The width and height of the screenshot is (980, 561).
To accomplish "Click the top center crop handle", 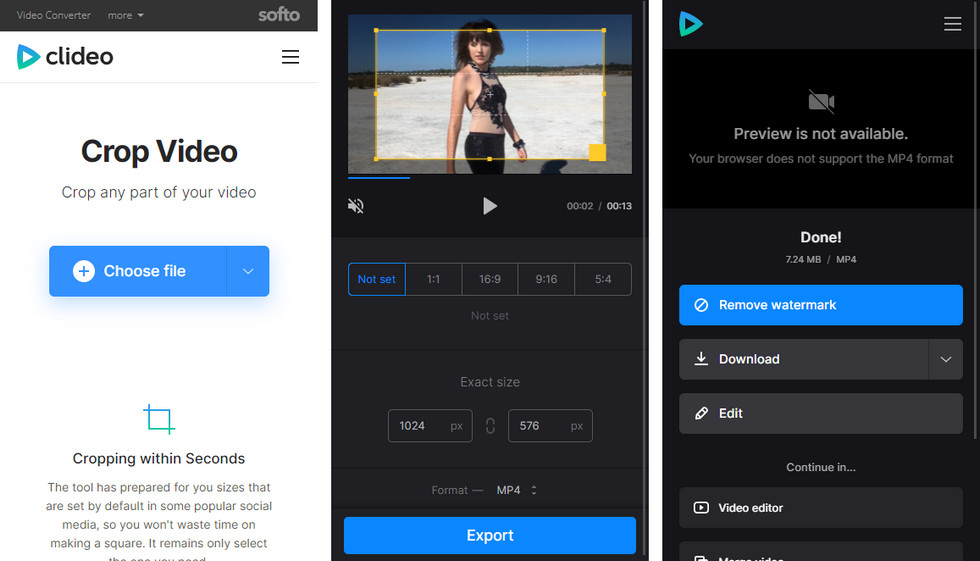I will [489, 30].
